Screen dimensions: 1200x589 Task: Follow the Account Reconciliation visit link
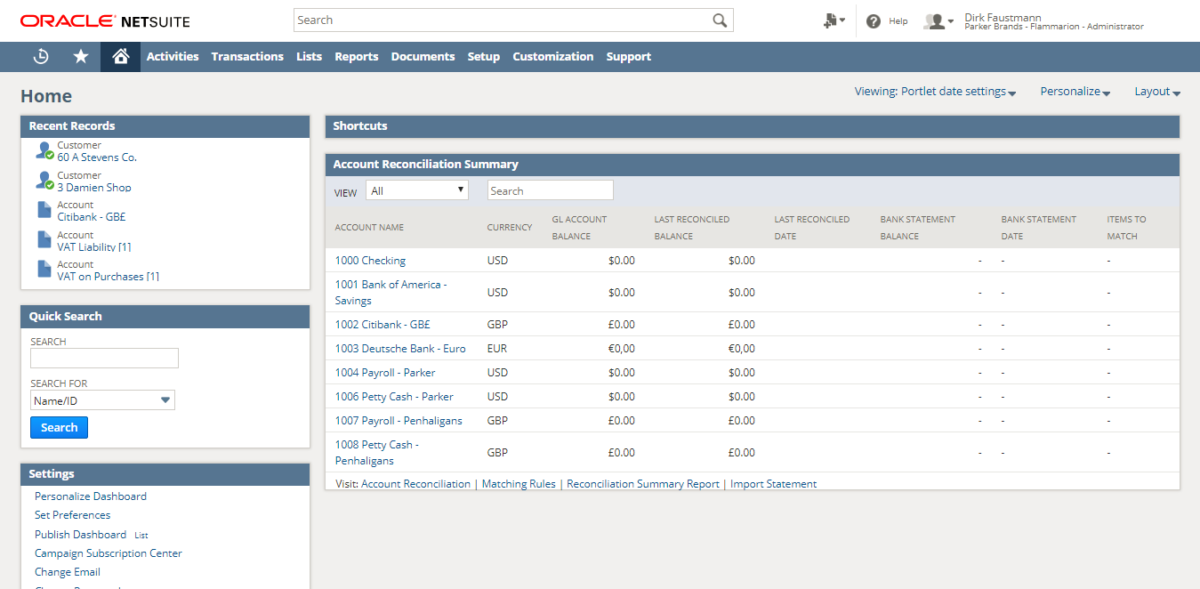(x=416, y=484)
